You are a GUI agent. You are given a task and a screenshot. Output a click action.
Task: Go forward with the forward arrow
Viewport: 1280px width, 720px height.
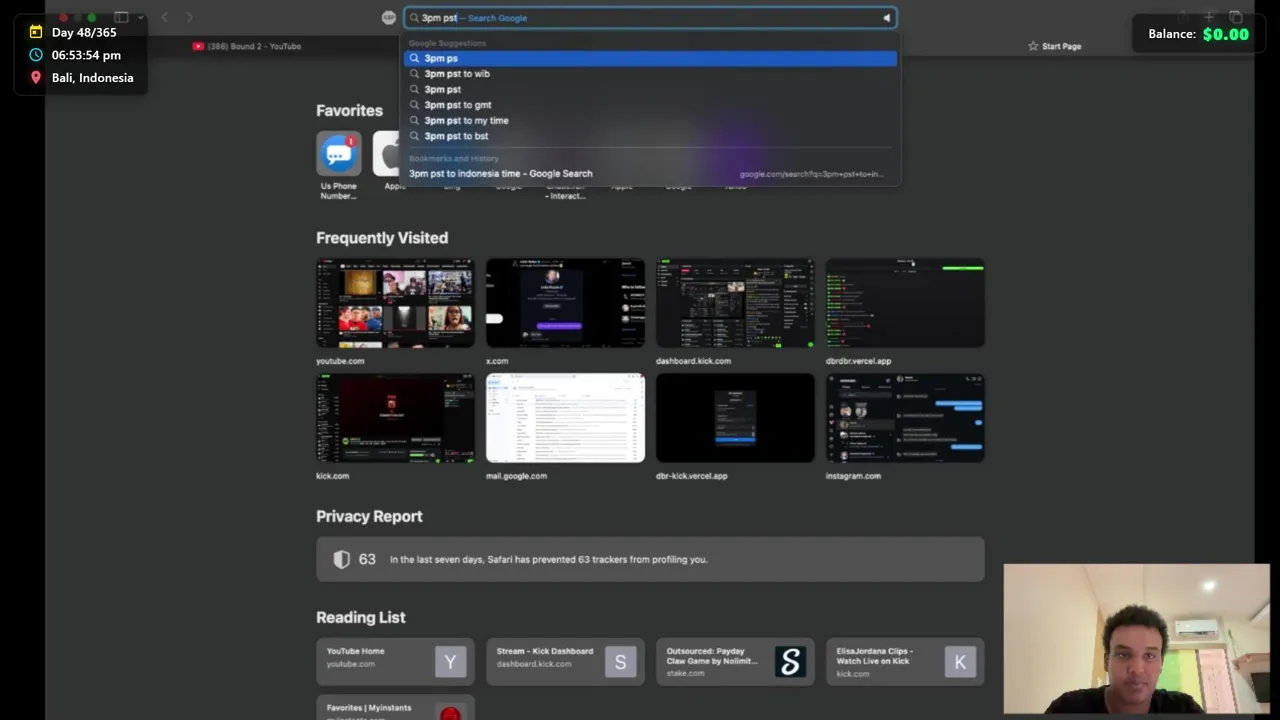click(x=189, y=17)
